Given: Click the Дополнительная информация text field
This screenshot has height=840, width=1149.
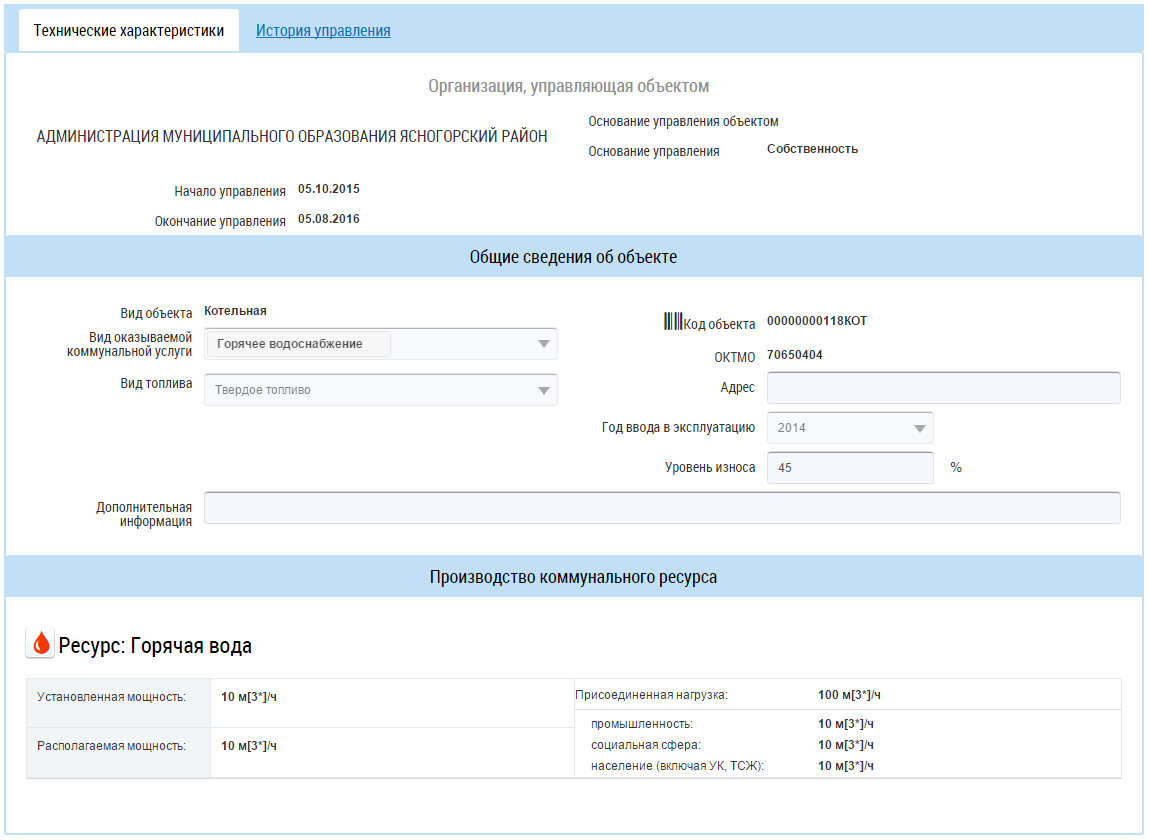Looking at the screenshot, I should [661, 508].
